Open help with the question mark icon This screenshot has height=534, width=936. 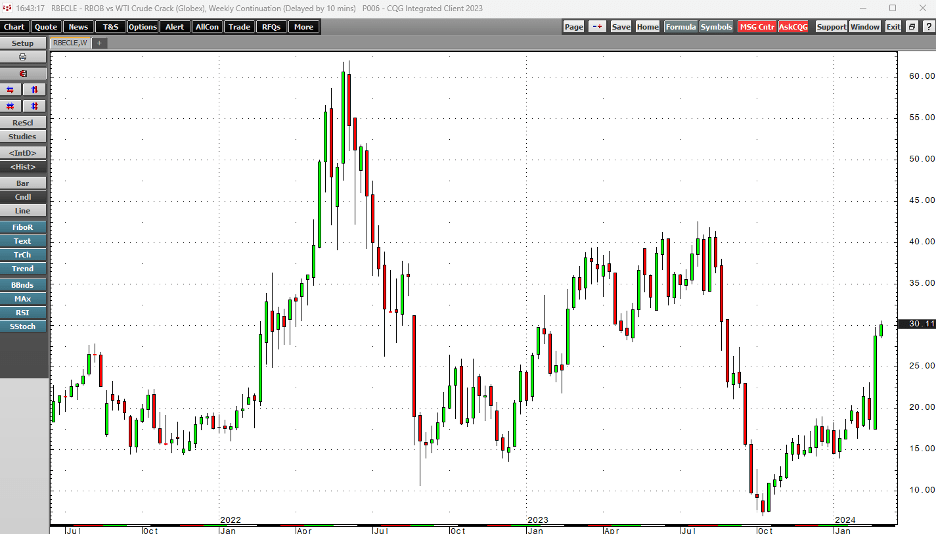[x=928, y=27]
